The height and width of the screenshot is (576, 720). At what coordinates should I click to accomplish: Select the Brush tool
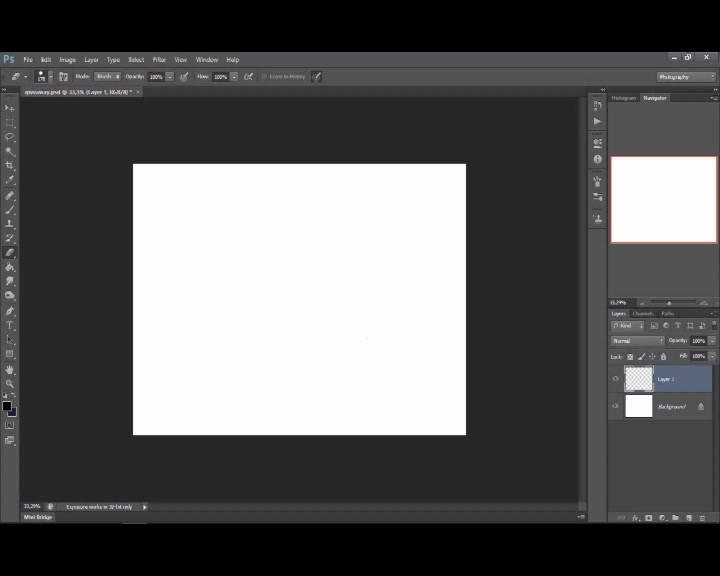click(9, 210)
